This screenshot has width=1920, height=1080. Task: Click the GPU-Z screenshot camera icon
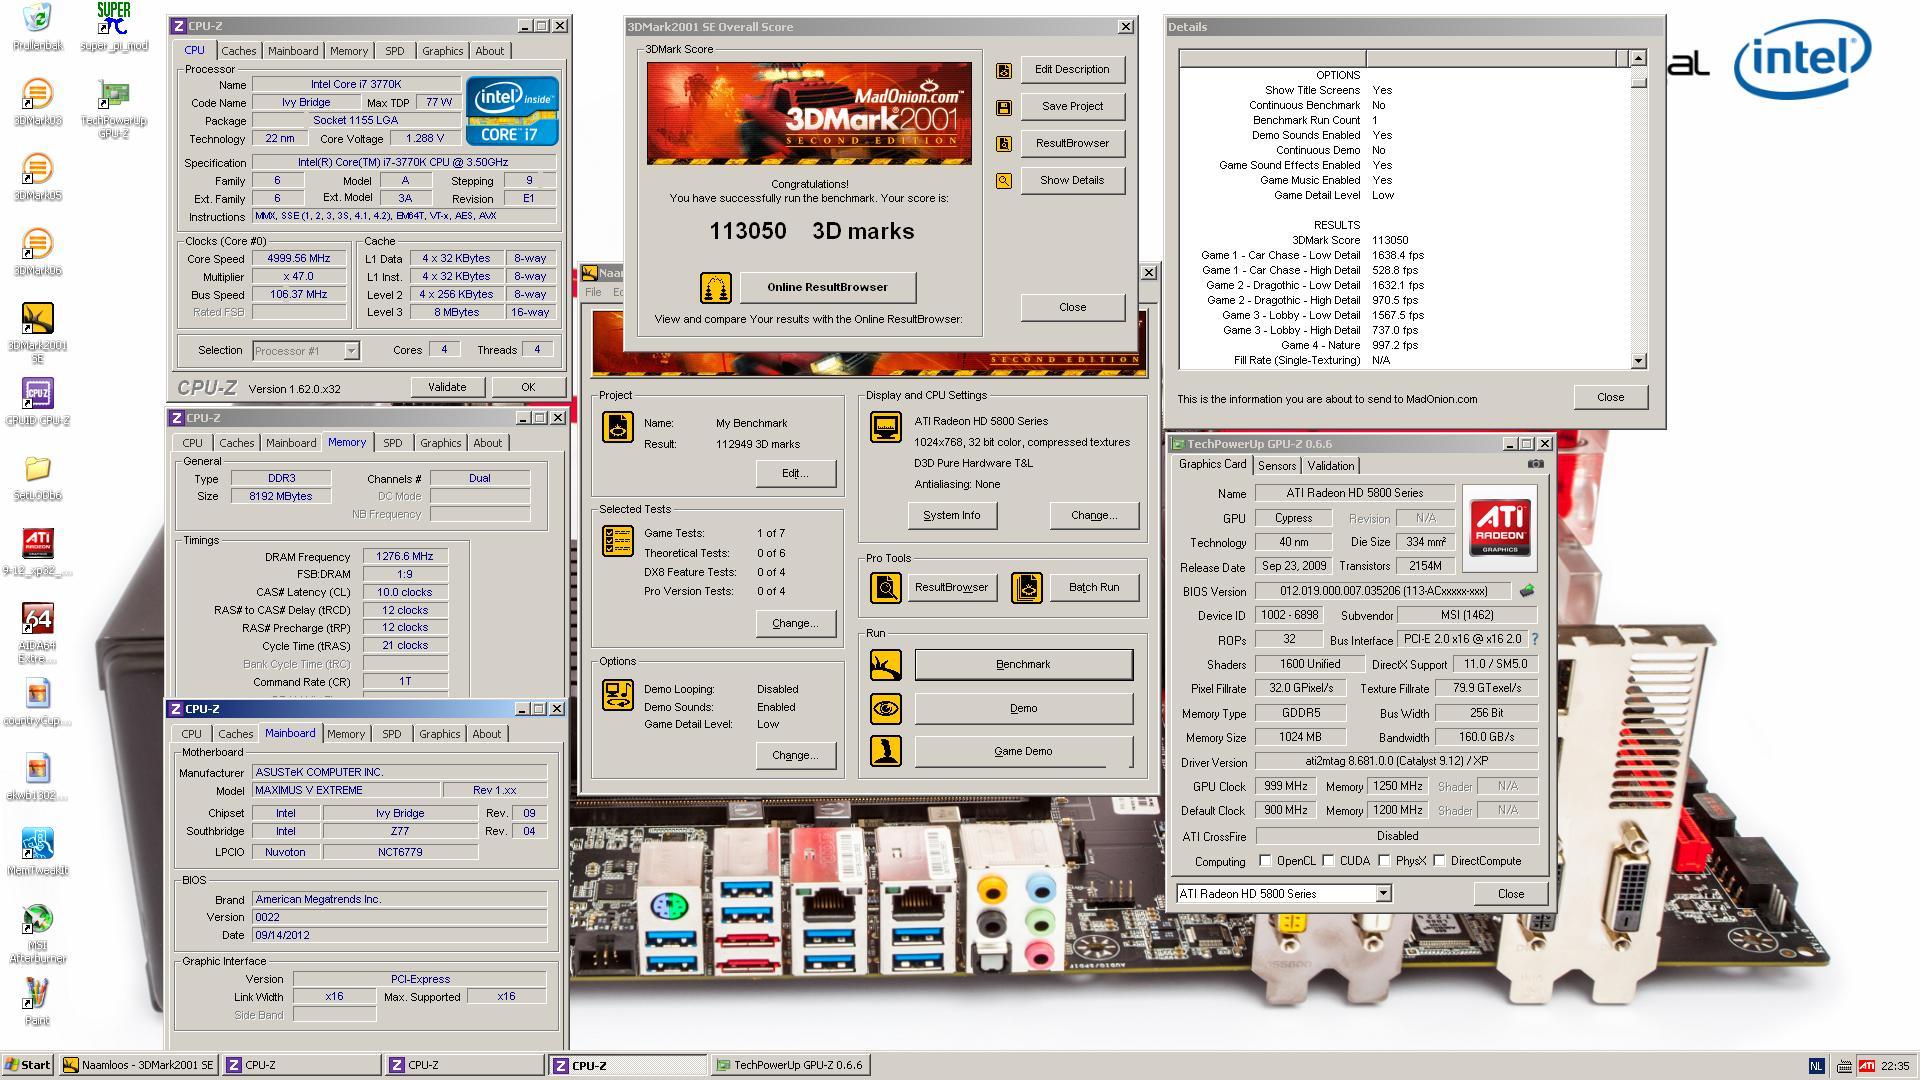click(1536, 464)
